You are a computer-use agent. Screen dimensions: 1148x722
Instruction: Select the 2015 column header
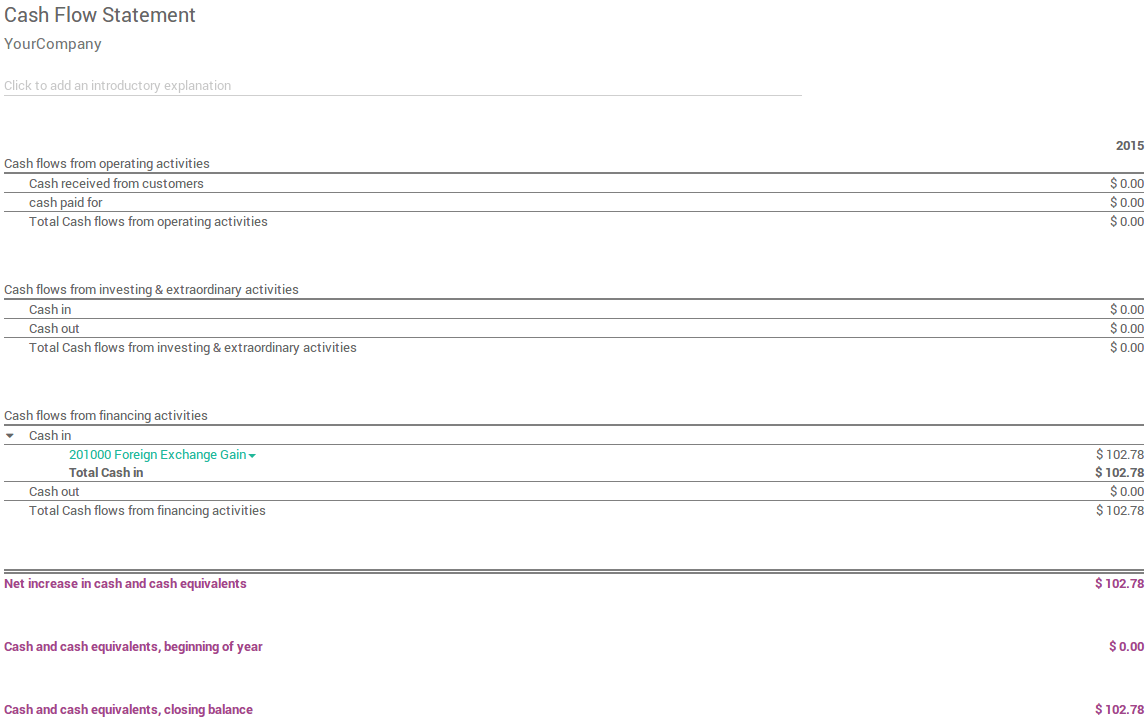(1129, 145)
